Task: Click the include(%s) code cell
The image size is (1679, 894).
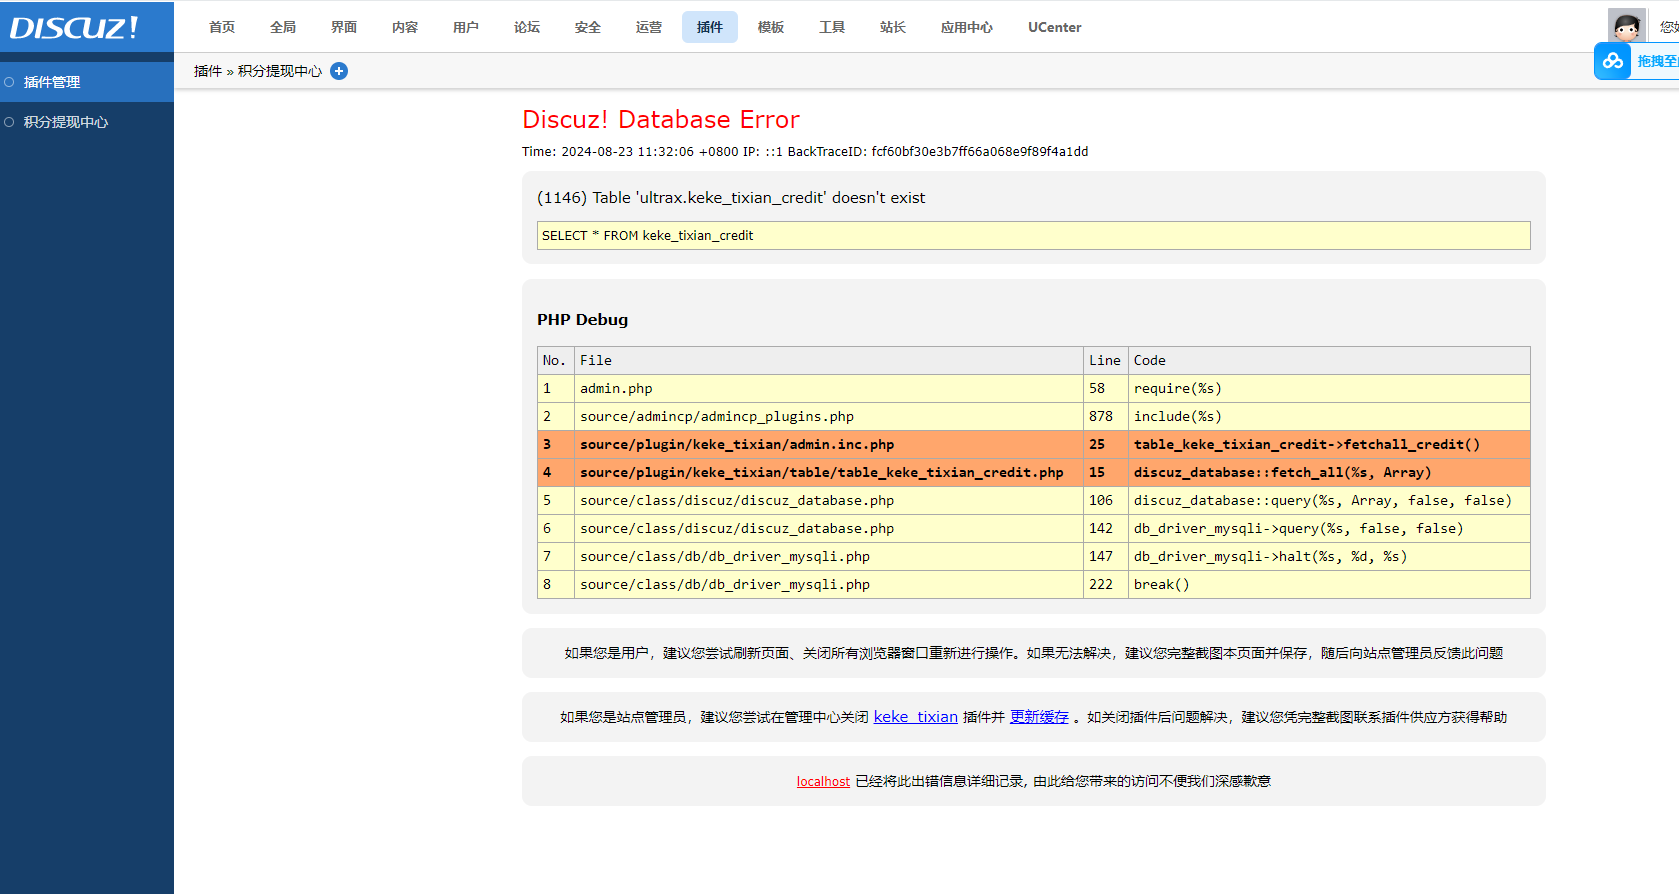Action: 1329,417
